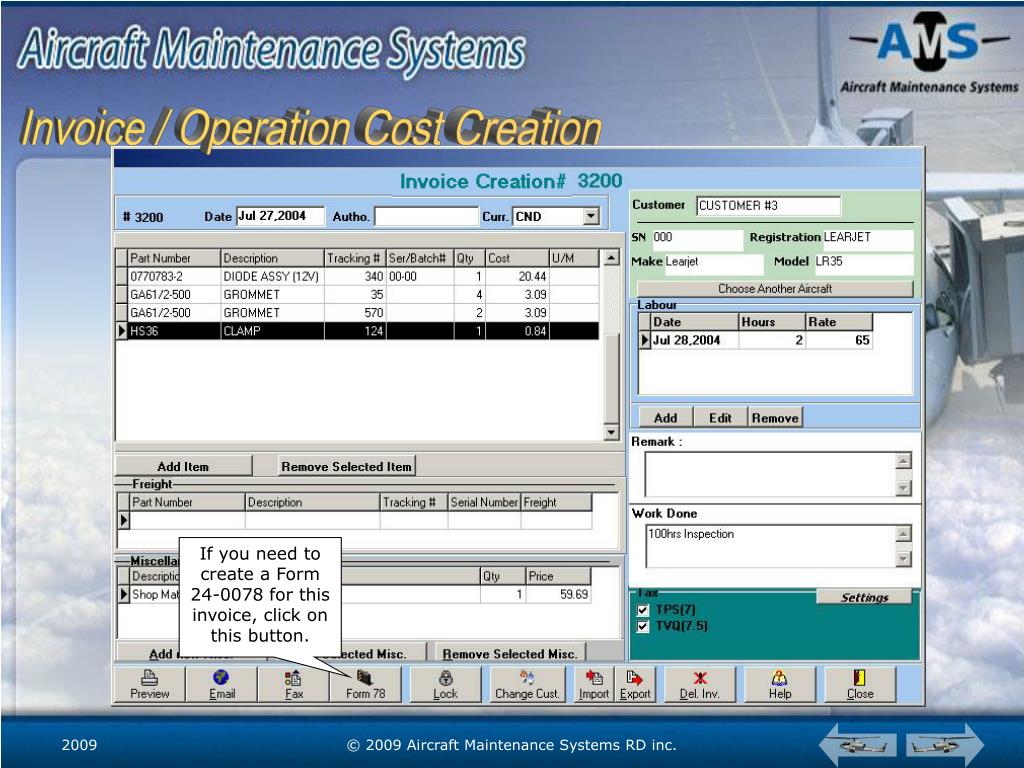The image size is (1024, 768).
Task: Click the Model field showing LR35
Action: point(863,262)
